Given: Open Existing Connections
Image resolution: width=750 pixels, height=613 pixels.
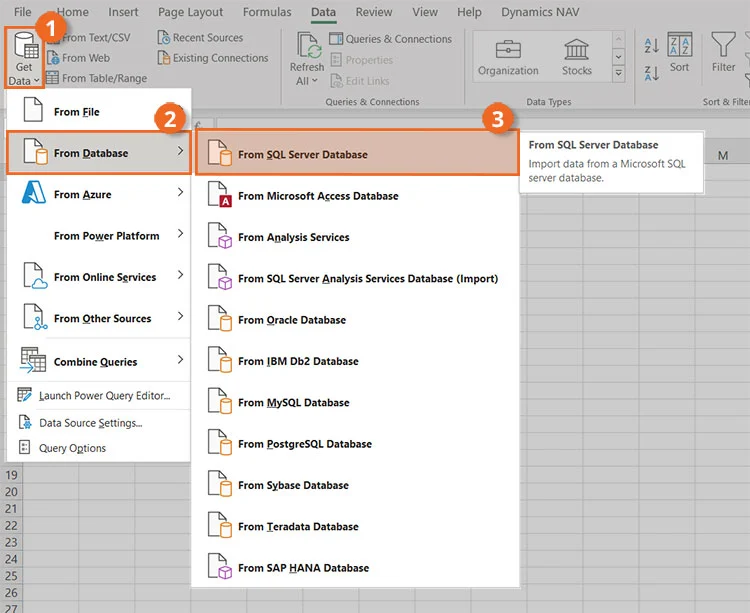Looking at the screenshot, I should pyautogui.click(x=213, y=58).
